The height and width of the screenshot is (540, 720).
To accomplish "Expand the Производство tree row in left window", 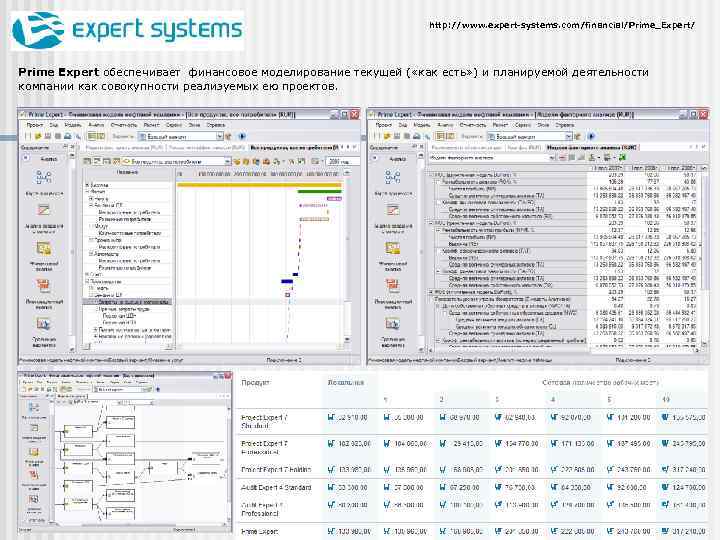I will pyautogui.click(x=87, y=281).
